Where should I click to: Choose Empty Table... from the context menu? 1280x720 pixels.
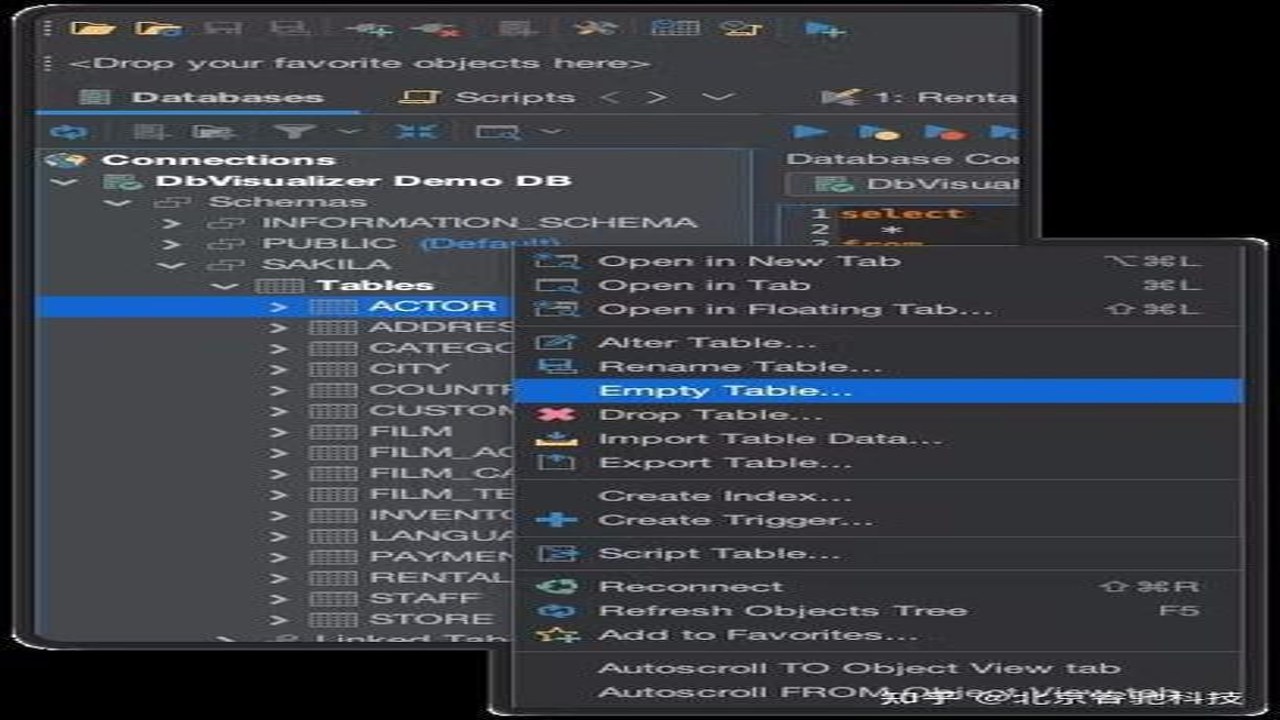click(878, 390)
